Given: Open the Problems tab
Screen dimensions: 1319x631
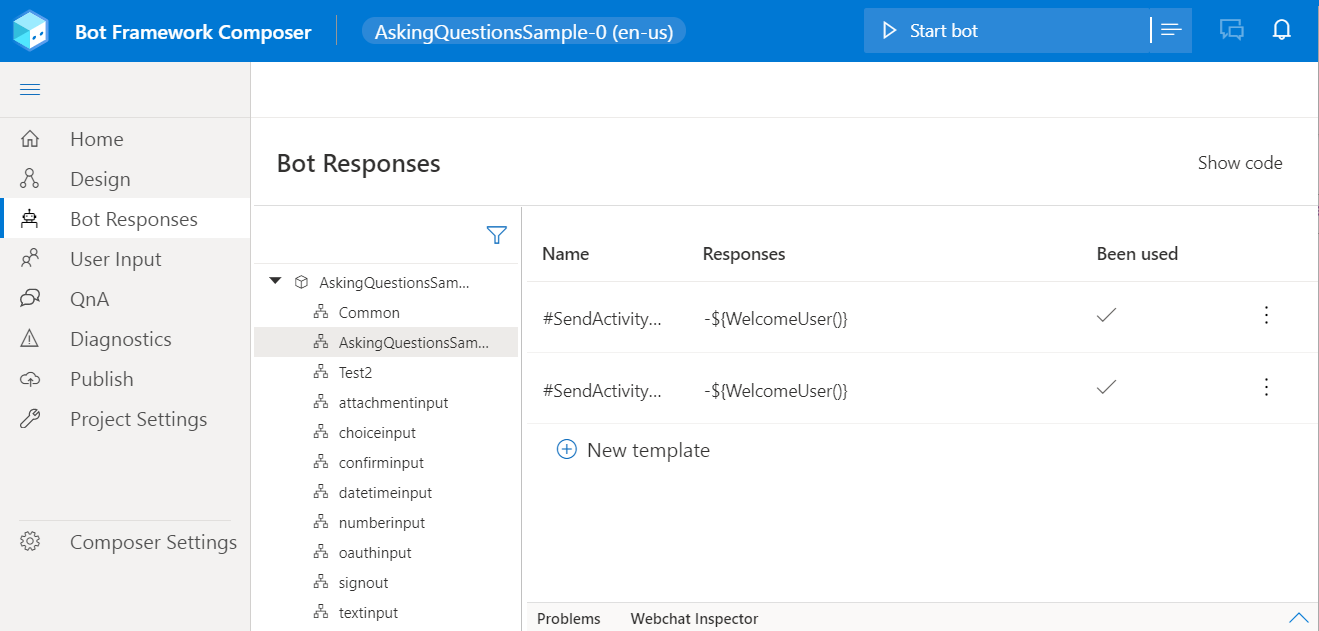Looking at the screenshot, I should (x=569, y=619).
